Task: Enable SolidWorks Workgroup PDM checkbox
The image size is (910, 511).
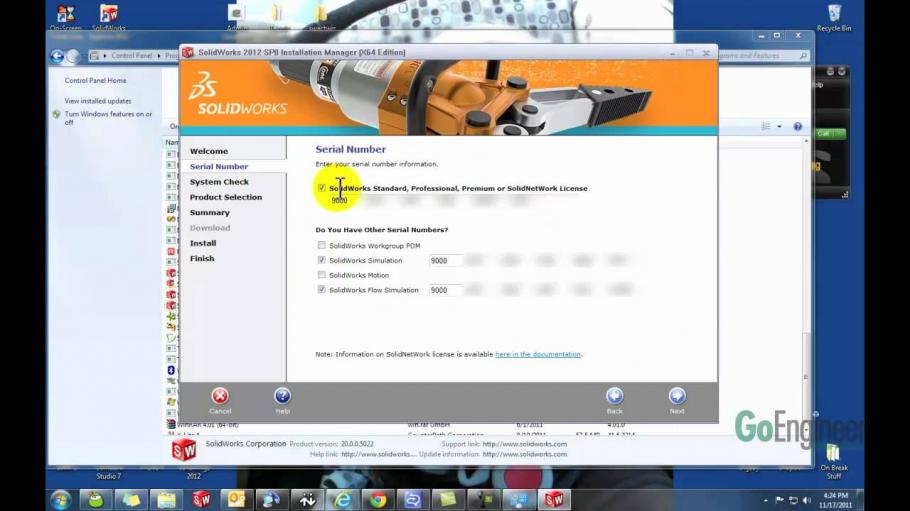Action: click(322, 245)
